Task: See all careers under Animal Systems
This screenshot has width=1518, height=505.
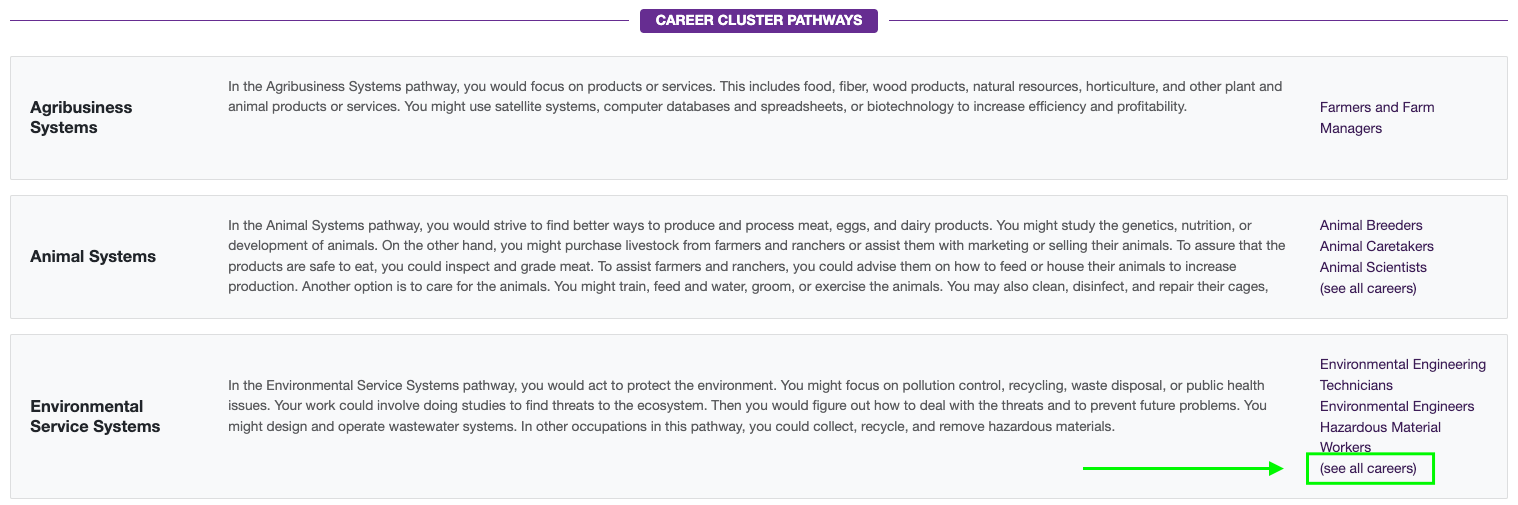Action: (1368, 288)
